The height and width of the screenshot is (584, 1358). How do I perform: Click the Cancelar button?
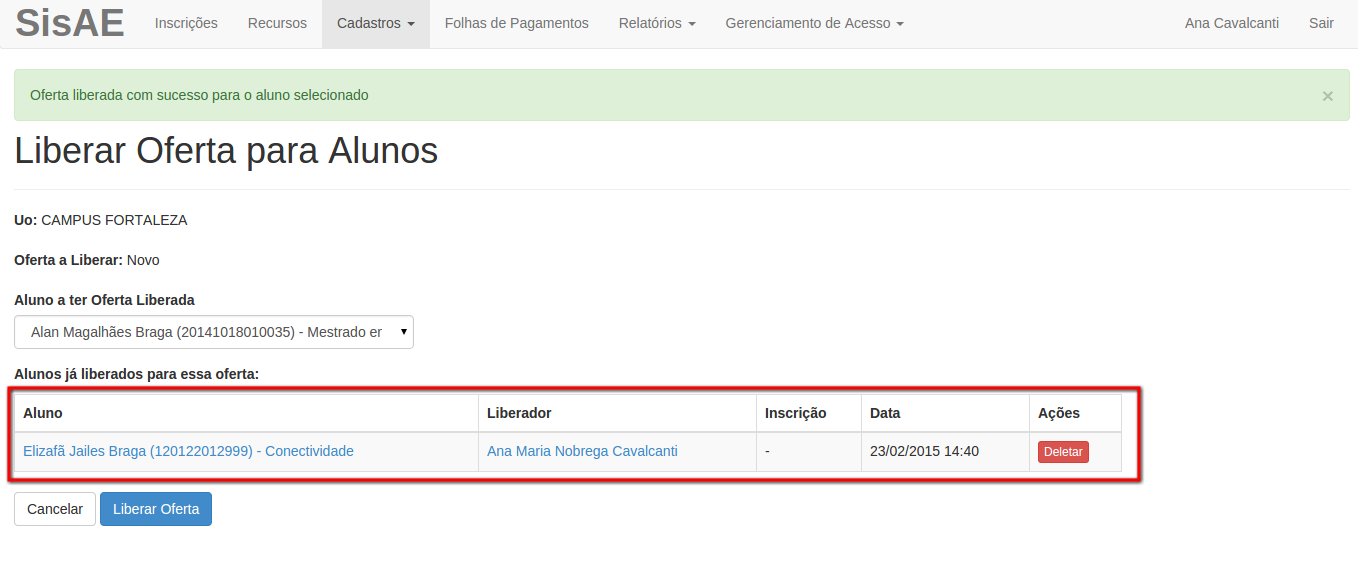(x=55, y=509)
